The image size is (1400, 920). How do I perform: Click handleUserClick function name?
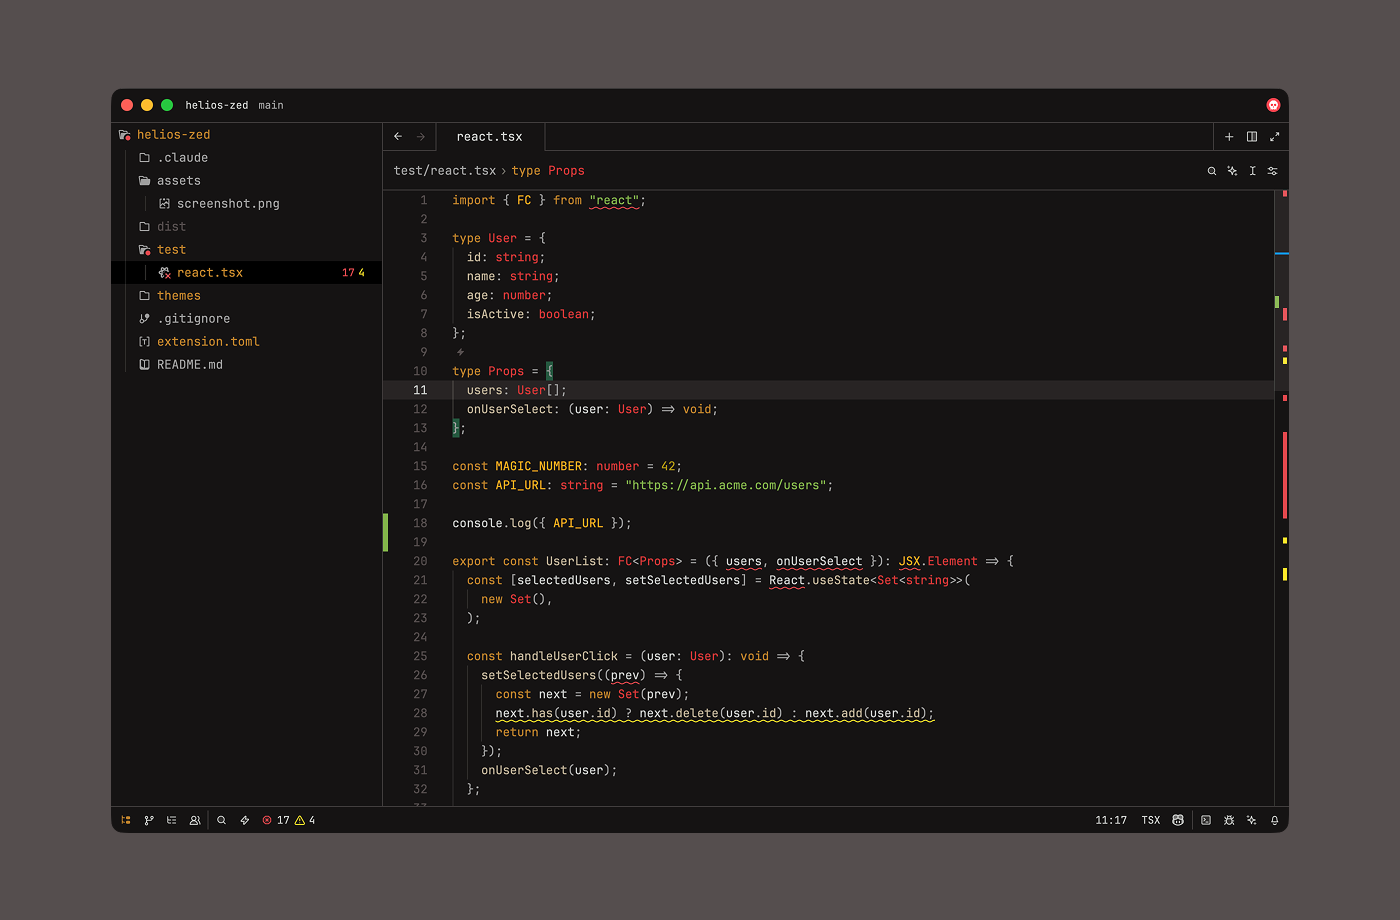[564, 656]
